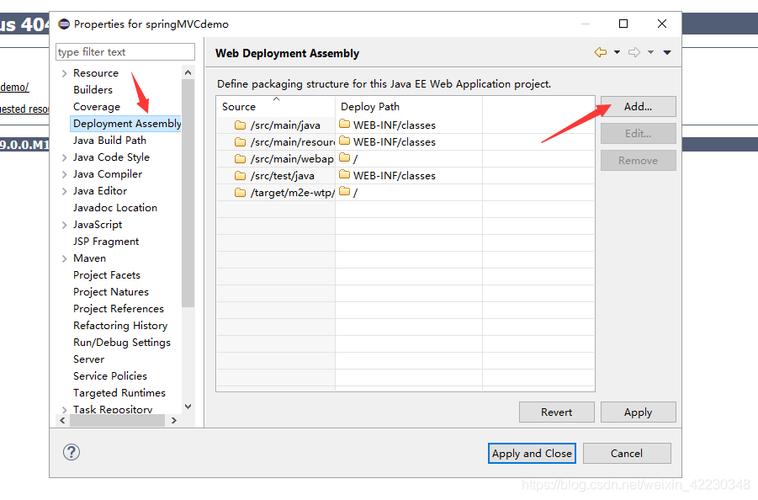
Task: Click the help question mark icon
Action: [x=72, y=452]
